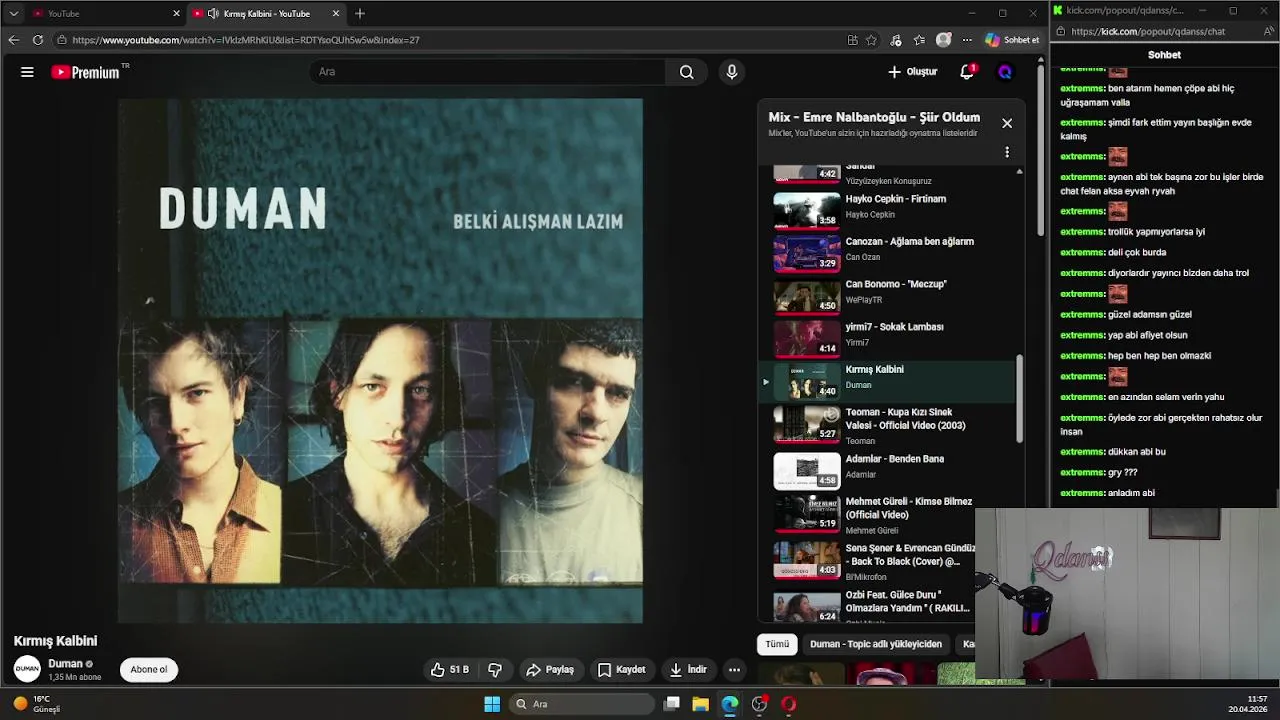This screenshot has height=720, width=1280.
Task: View site info lock icon in YouTube address bar
Action: 62,40
